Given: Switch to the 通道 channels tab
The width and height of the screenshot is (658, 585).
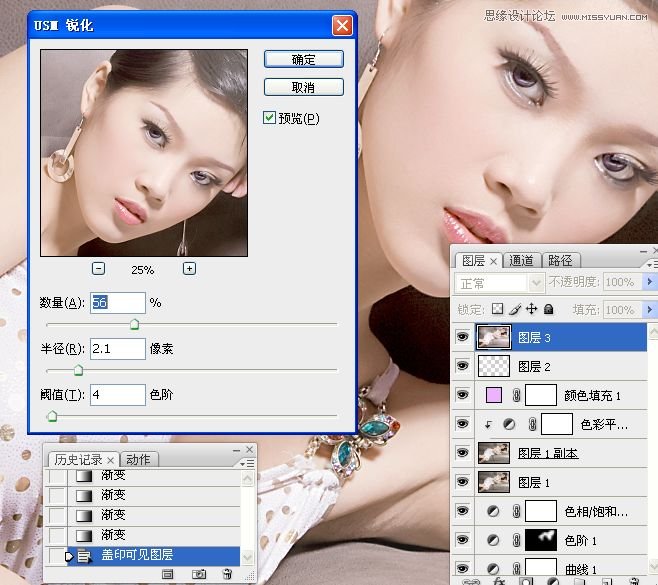Looking at the screenshot, I should click(x=522, y=261).
